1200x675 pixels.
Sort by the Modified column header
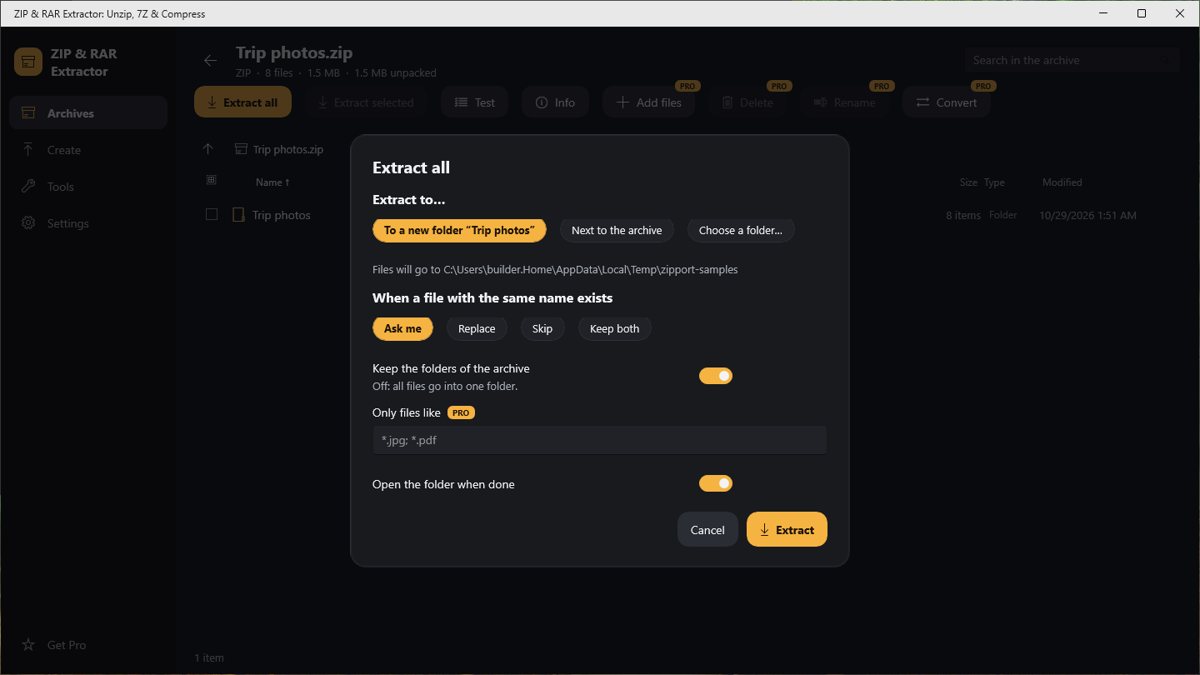click(1062, 182)
